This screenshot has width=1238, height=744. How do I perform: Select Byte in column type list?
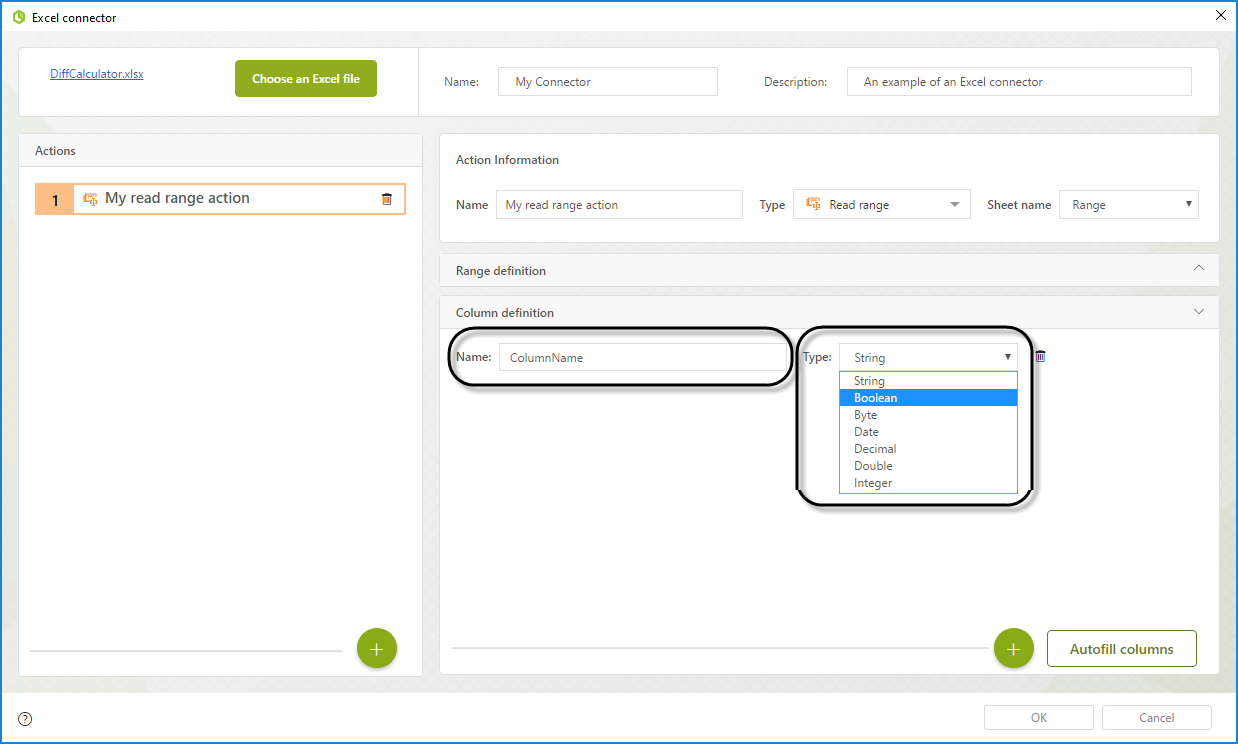tap(866, 415)
